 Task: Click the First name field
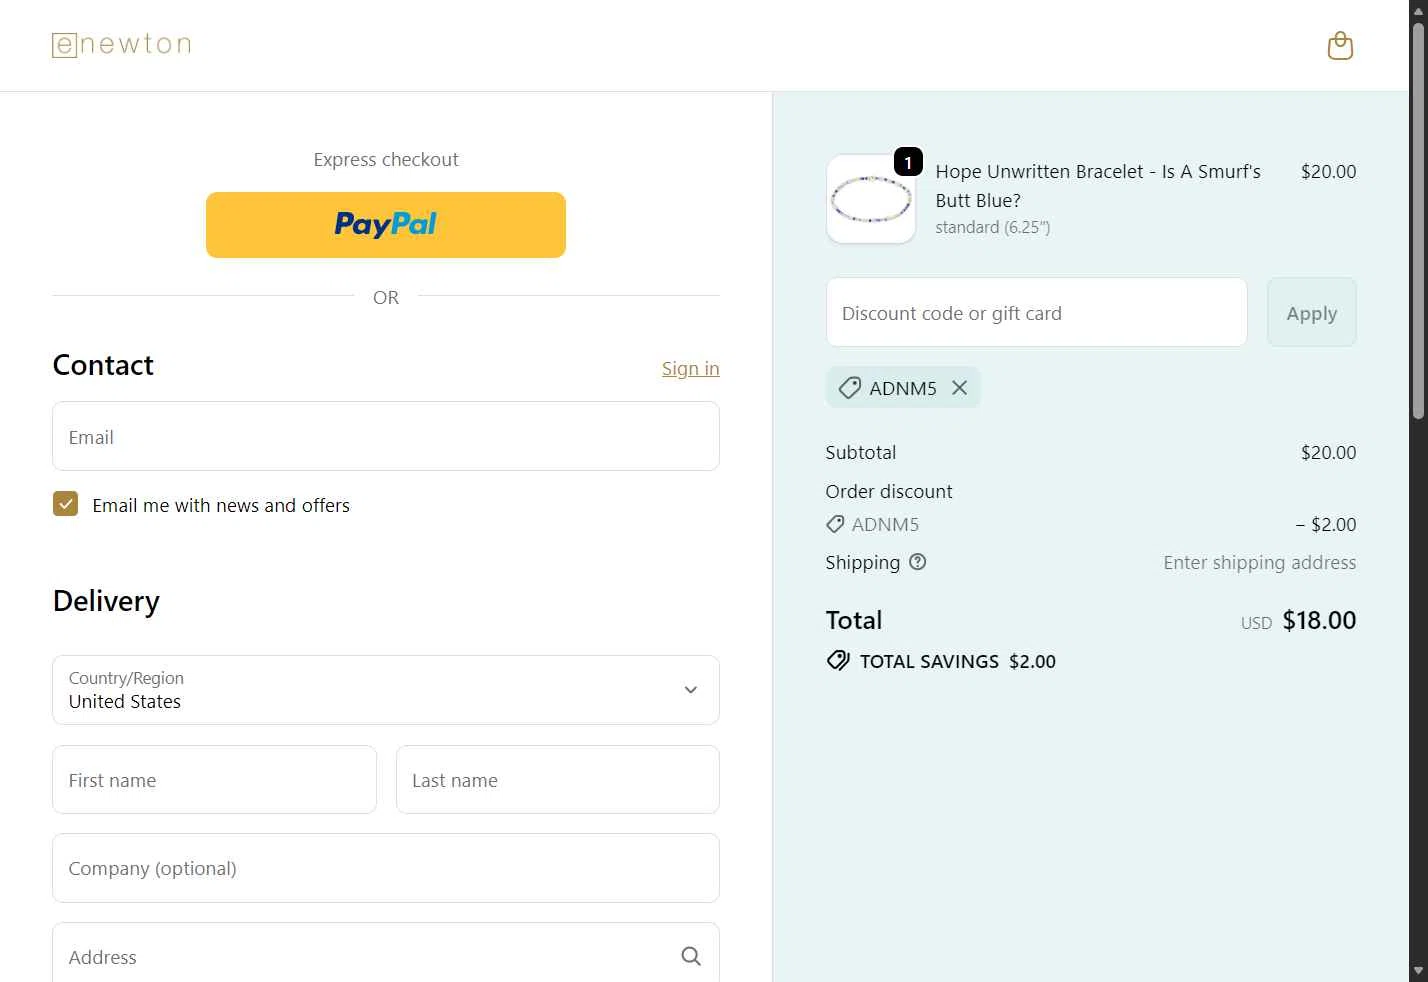pyautogui.click(x=214, y=780)
